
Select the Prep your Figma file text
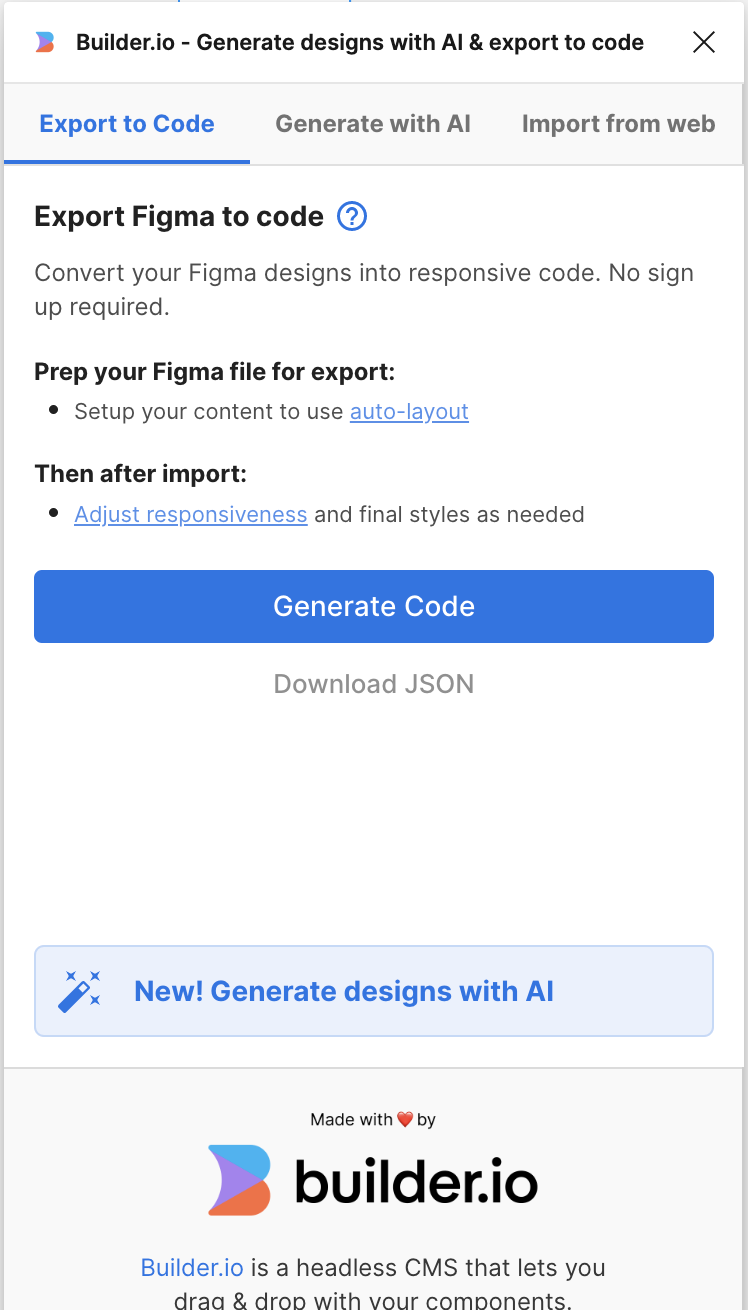point(214,371)
